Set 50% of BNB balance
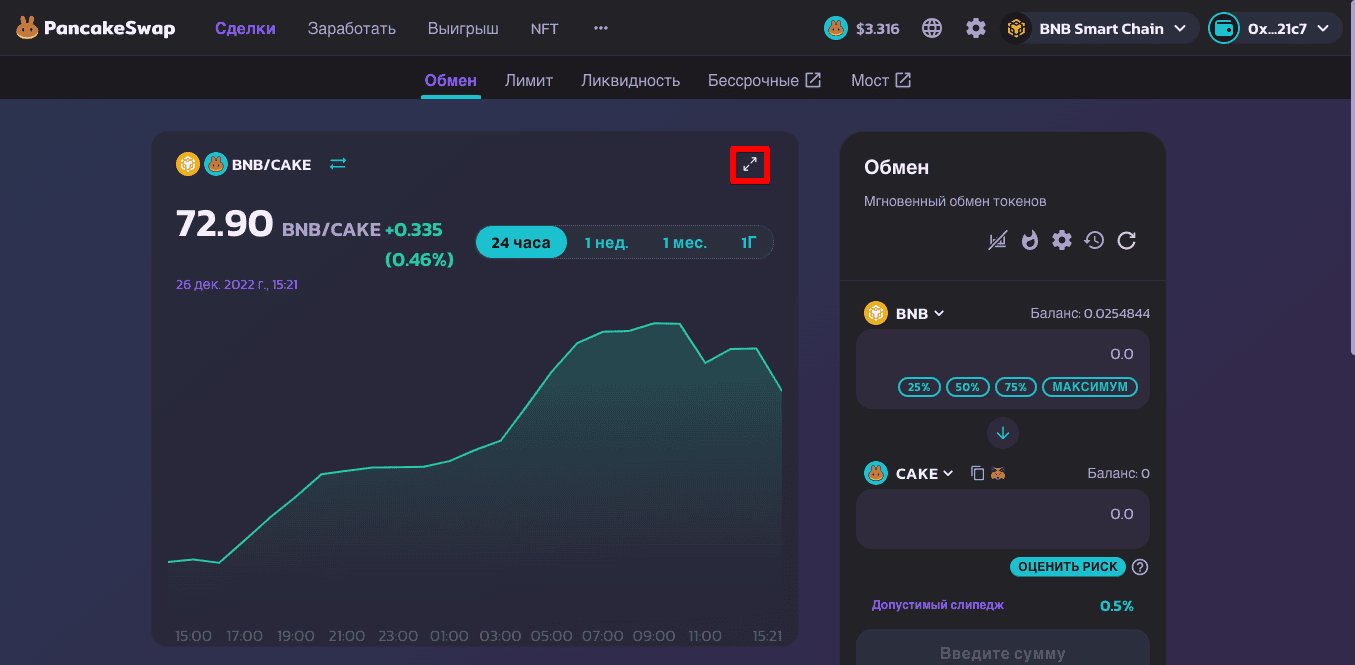The height and width of the screenshot is (665, 1355). click(x=968, y=387)
